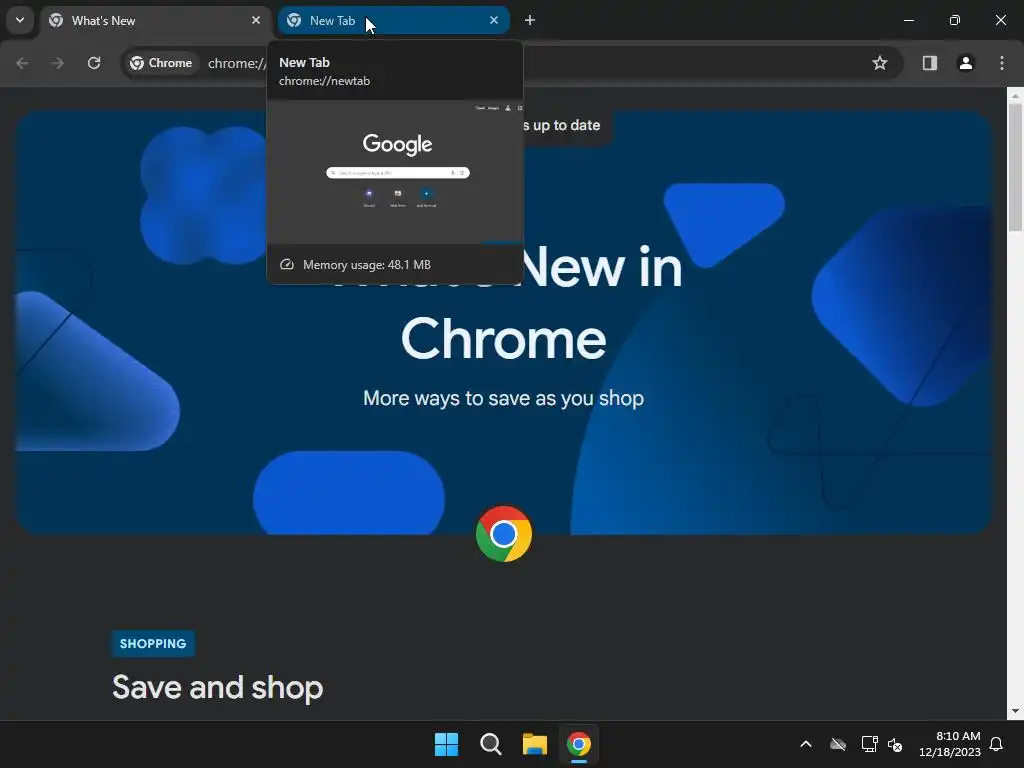Click the page vertical scrollbar thumb
The image size is (1024, 768).
[1015, 167]
